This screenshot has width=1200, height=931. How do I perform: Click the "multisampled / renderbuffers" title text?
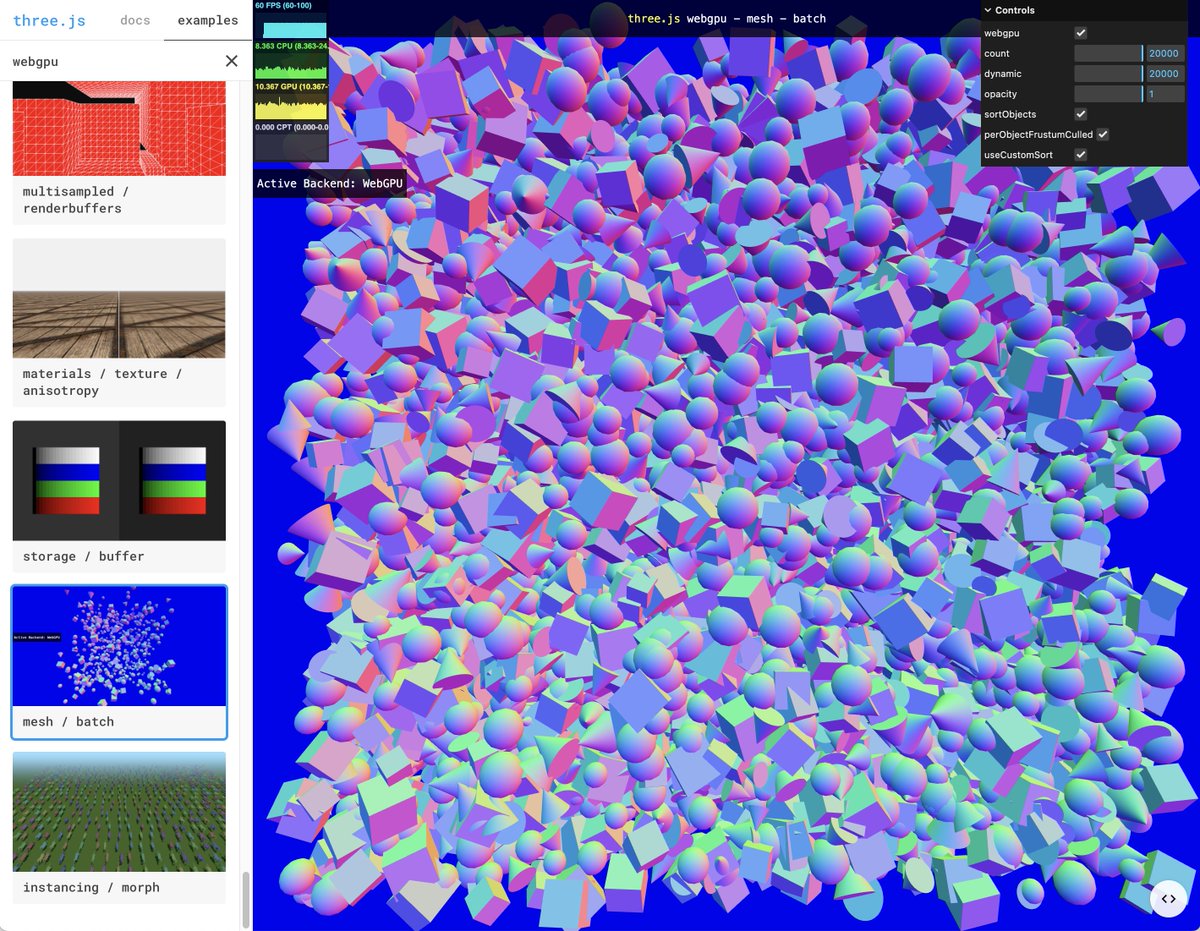tap(77, 200)
